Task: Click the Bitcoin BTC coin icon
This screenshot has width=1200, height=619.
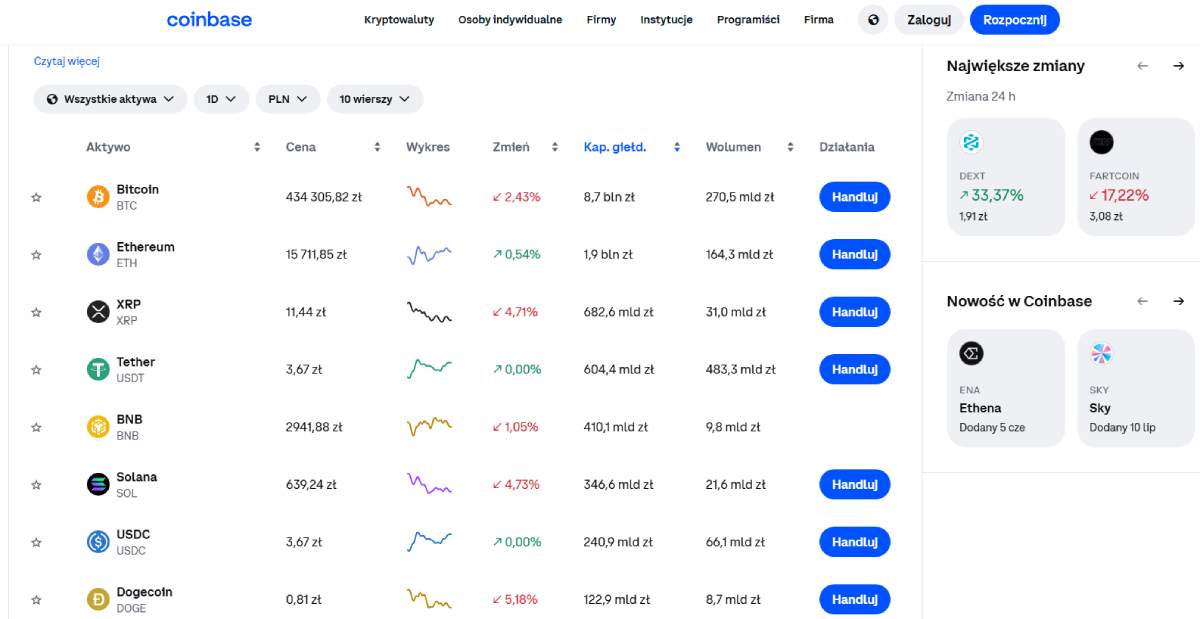Action: click(x=97, y=196)
